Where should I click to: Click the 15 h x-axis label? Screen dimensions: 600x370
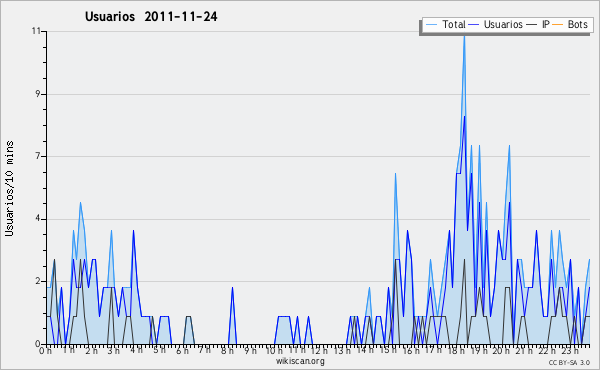coord(388,350)
